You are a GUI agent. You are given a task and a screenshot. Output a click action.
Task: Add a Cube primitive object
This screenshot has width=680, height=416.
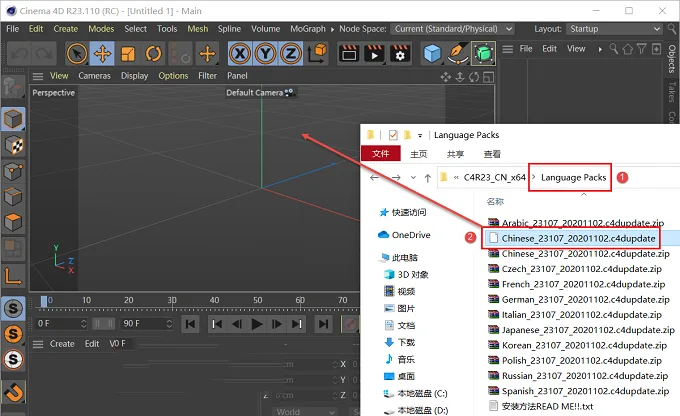pos(432,54)
